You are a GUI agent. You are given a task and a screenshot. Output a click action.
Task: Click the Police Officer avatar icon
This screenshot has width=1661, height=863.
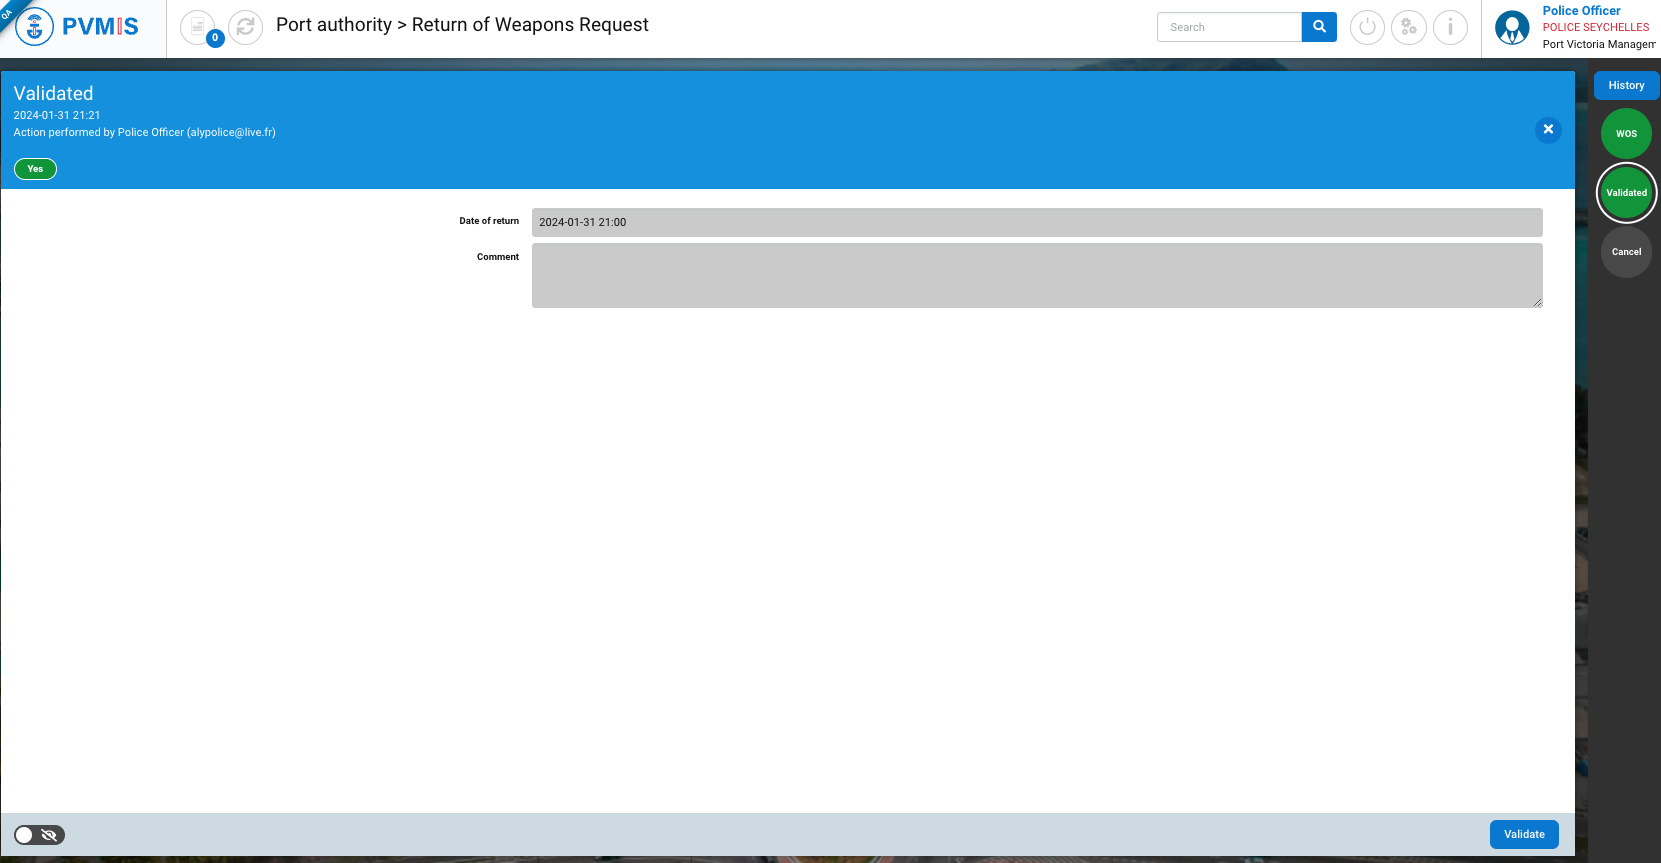pyautogui.click(x=1511, y=27)
